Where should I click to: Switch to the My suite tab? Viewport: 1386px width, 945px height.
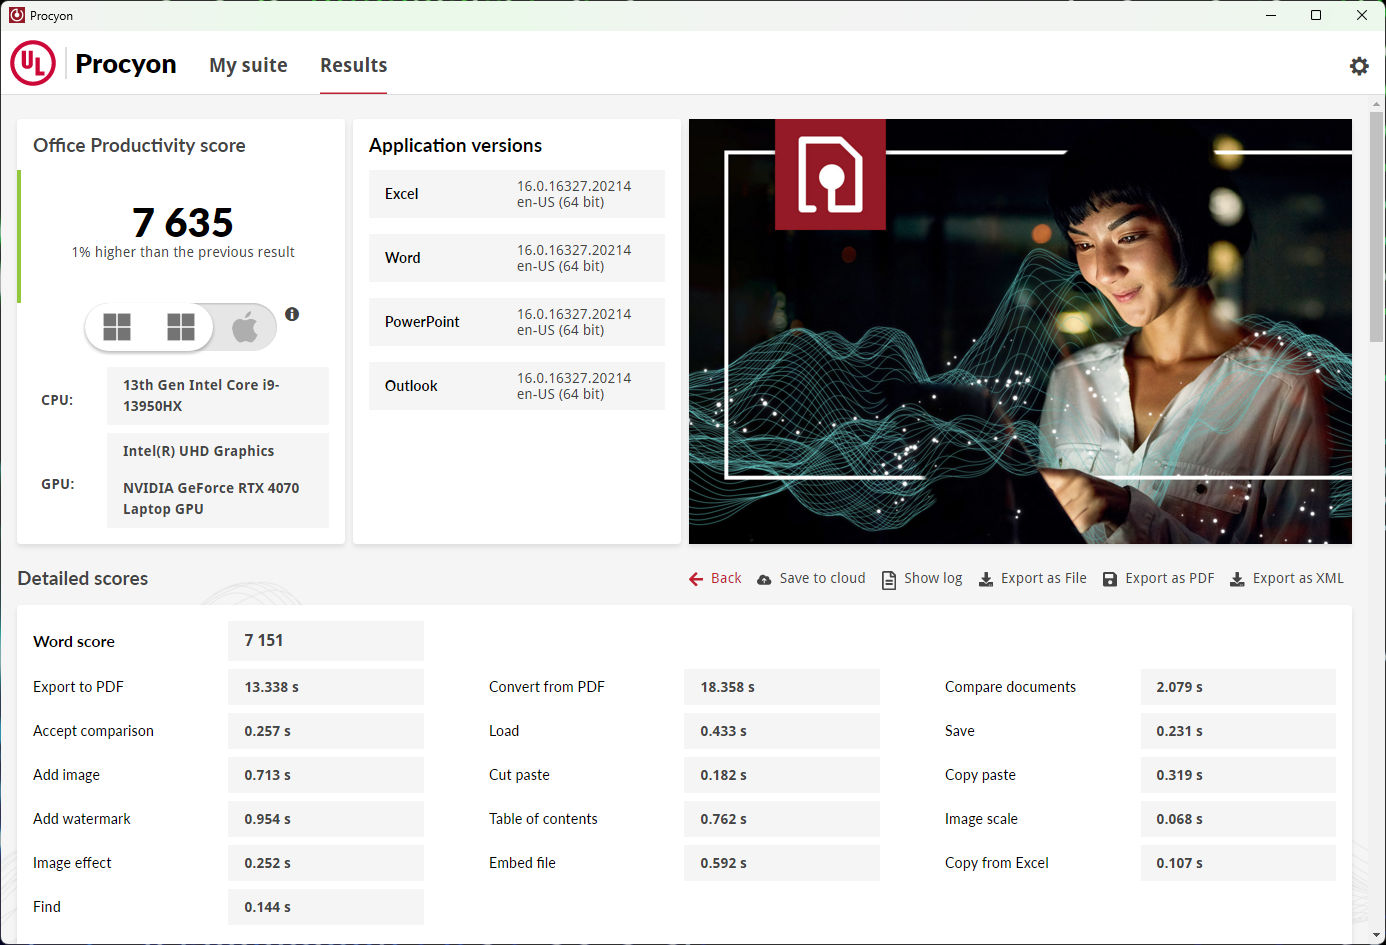pos(248,65)
